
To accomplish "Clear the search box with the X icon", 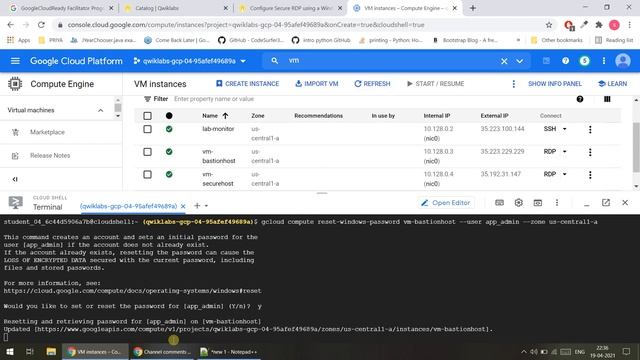I will [x=504, y=61].
